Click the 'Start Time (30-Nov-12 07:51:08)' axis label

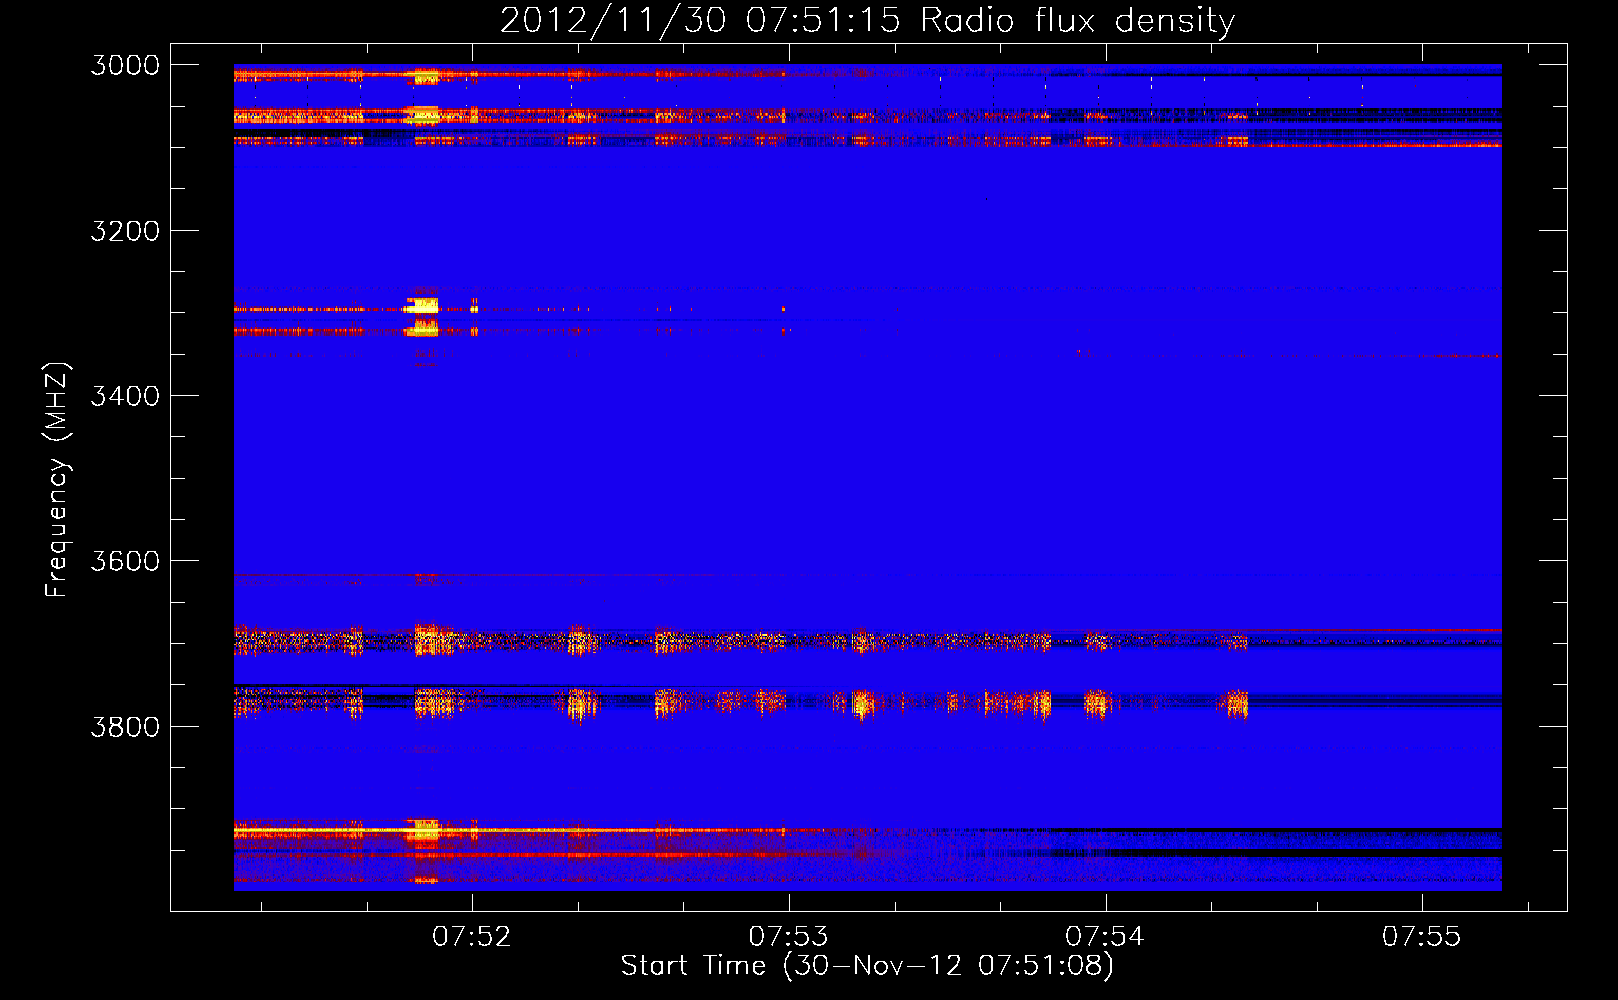[x=867, y=966]
